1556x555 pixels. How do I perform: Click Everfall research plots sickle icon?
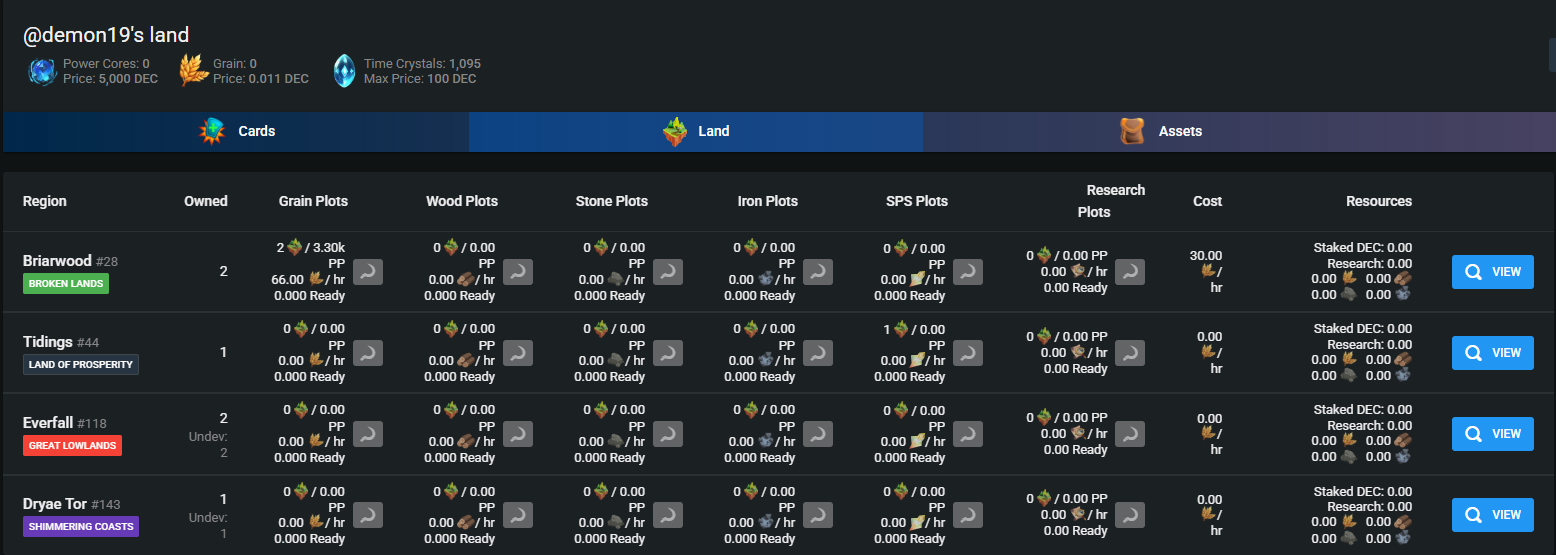[1130, 434]
